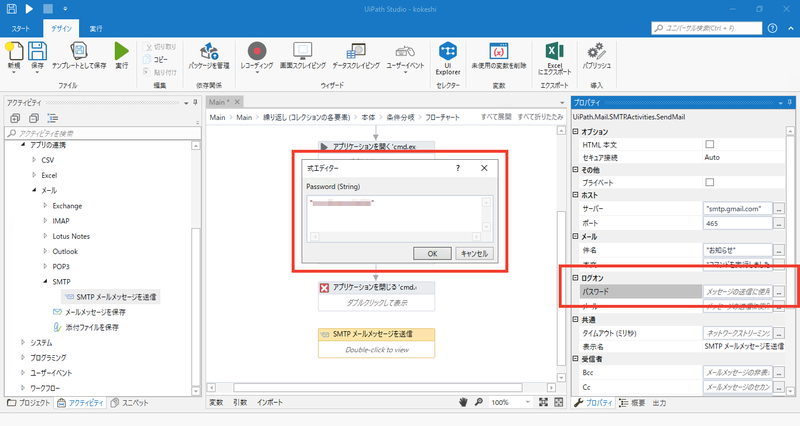800x426 pixels.
Task: Click the Publish (パブリッシュ) icon
Action: point(596,52)
